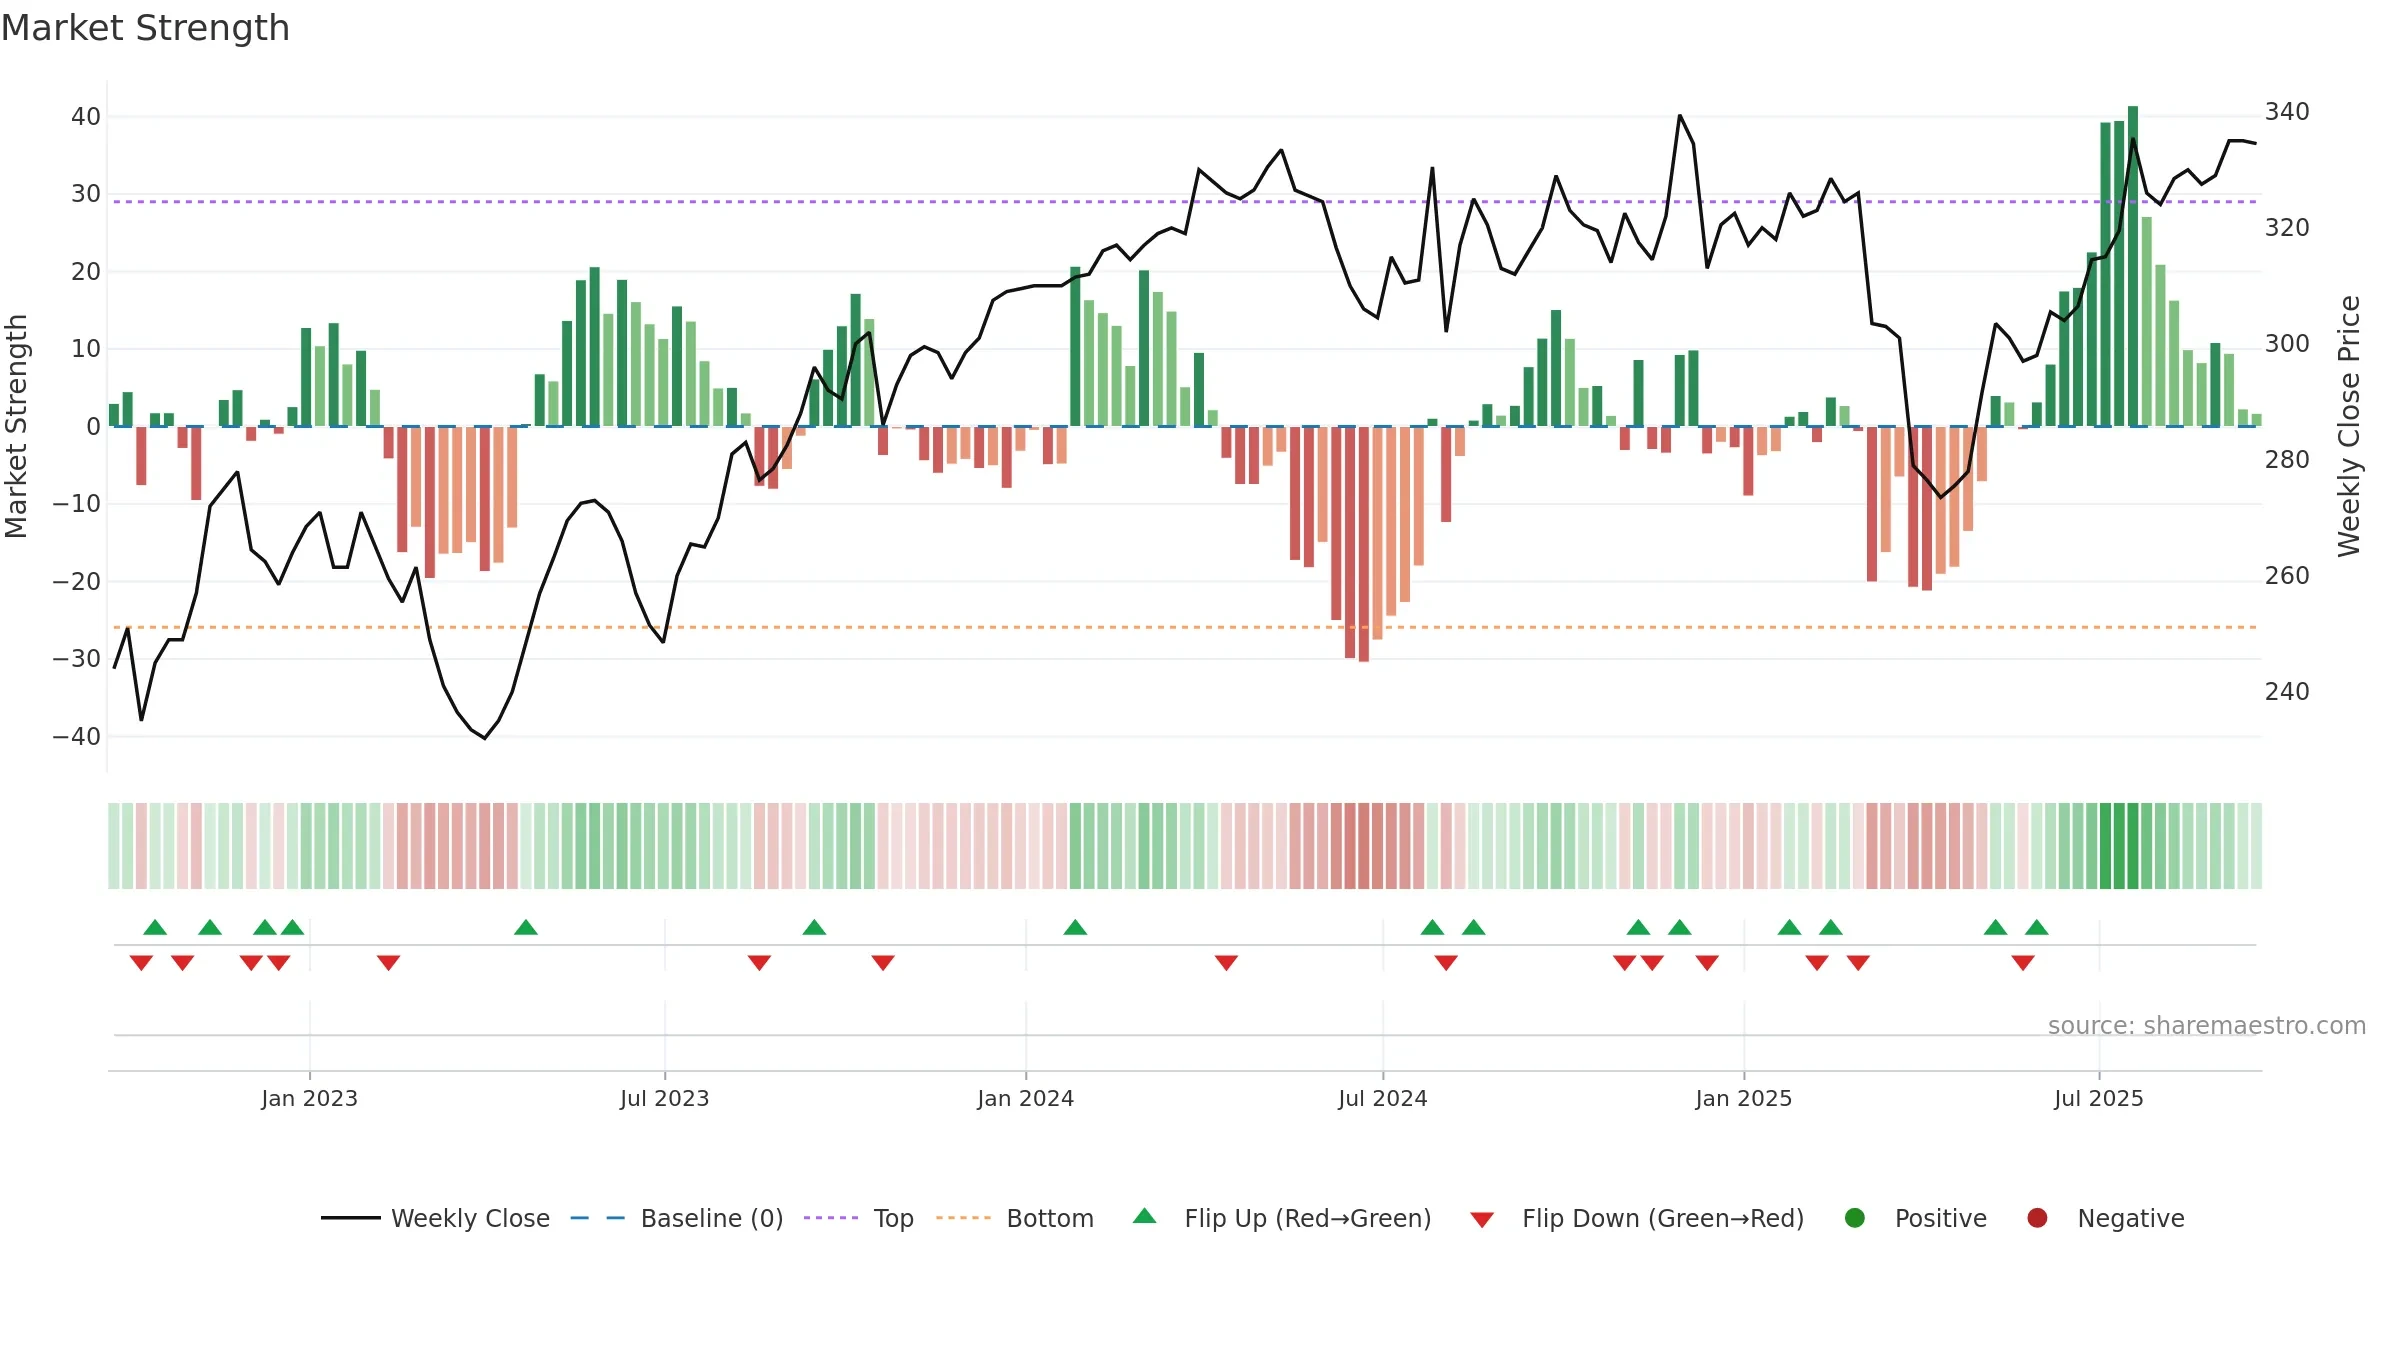Click the 40 strength axis tick label
Viewport: 2400px width, 1350px height.
tap(86, 116)
